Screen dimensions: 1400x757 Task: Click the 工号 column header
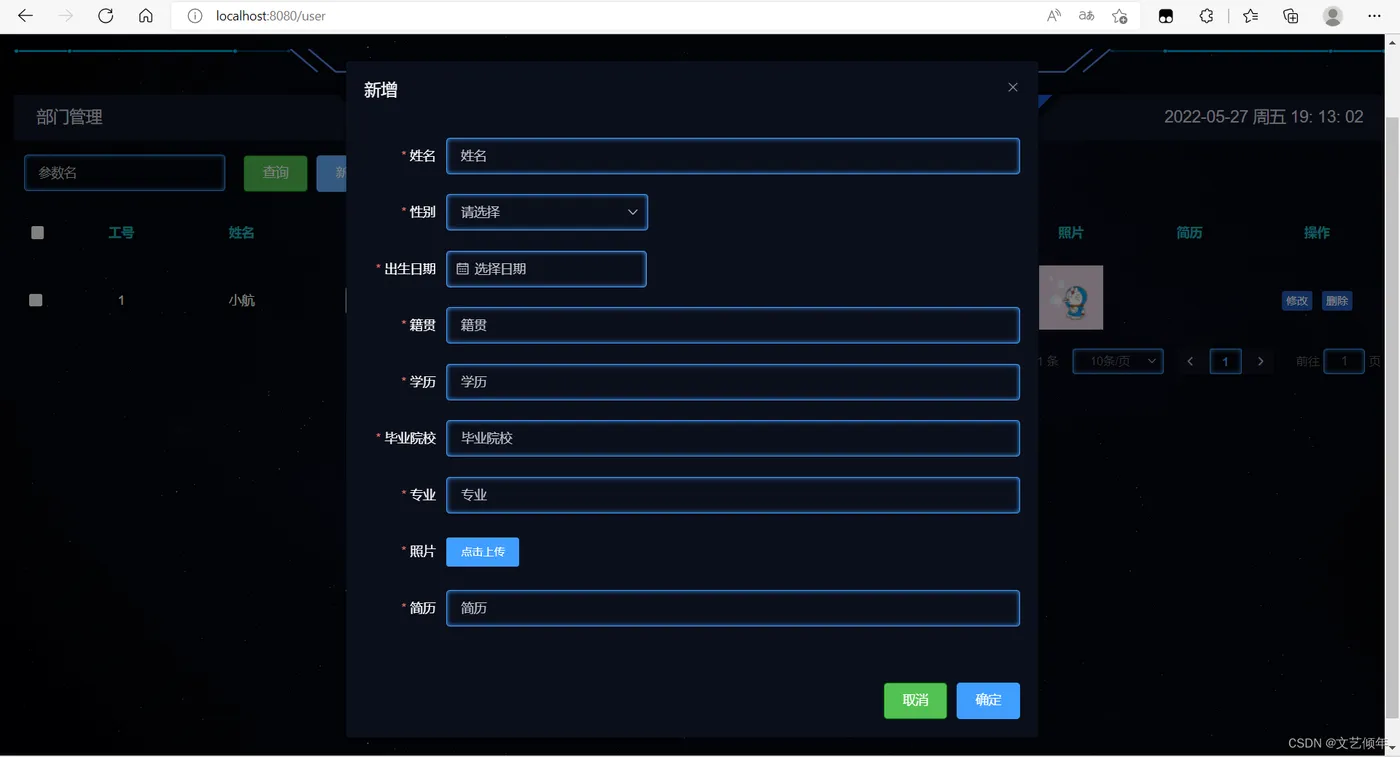pyautogui.click(x=121, y=233)
